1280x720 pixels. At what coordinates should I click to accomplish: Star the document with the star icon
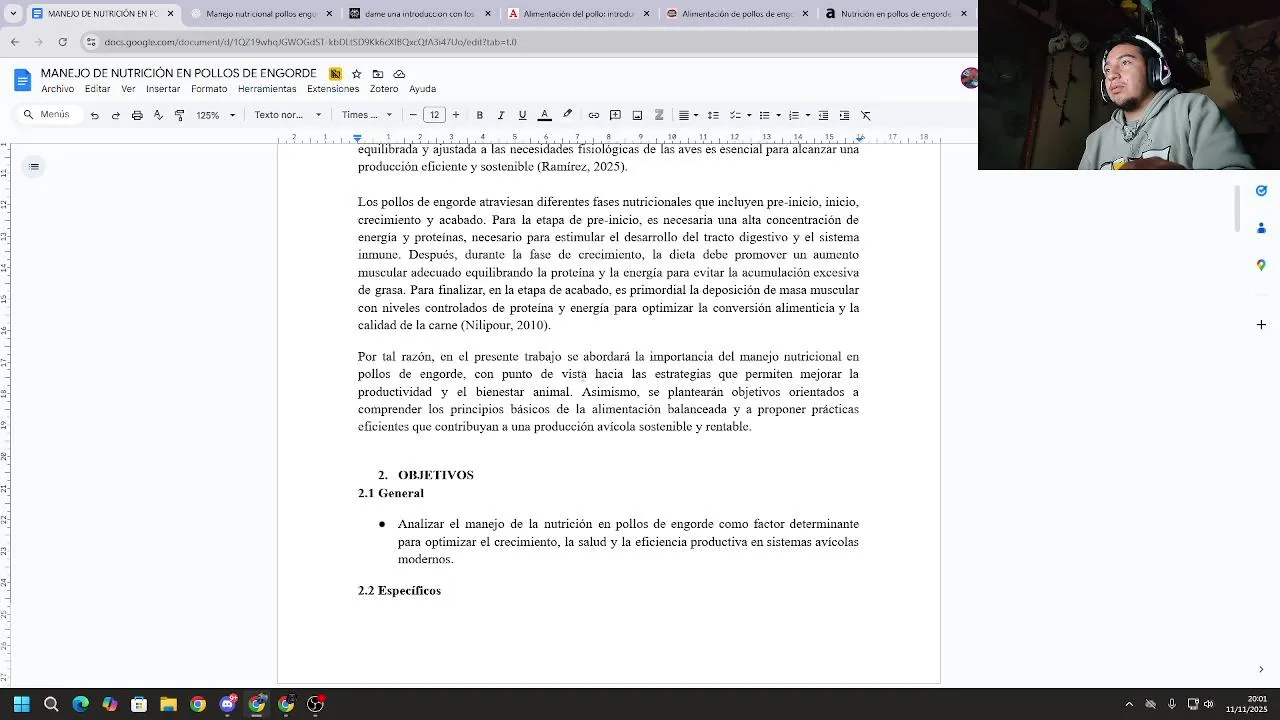[x=356, y=74]
